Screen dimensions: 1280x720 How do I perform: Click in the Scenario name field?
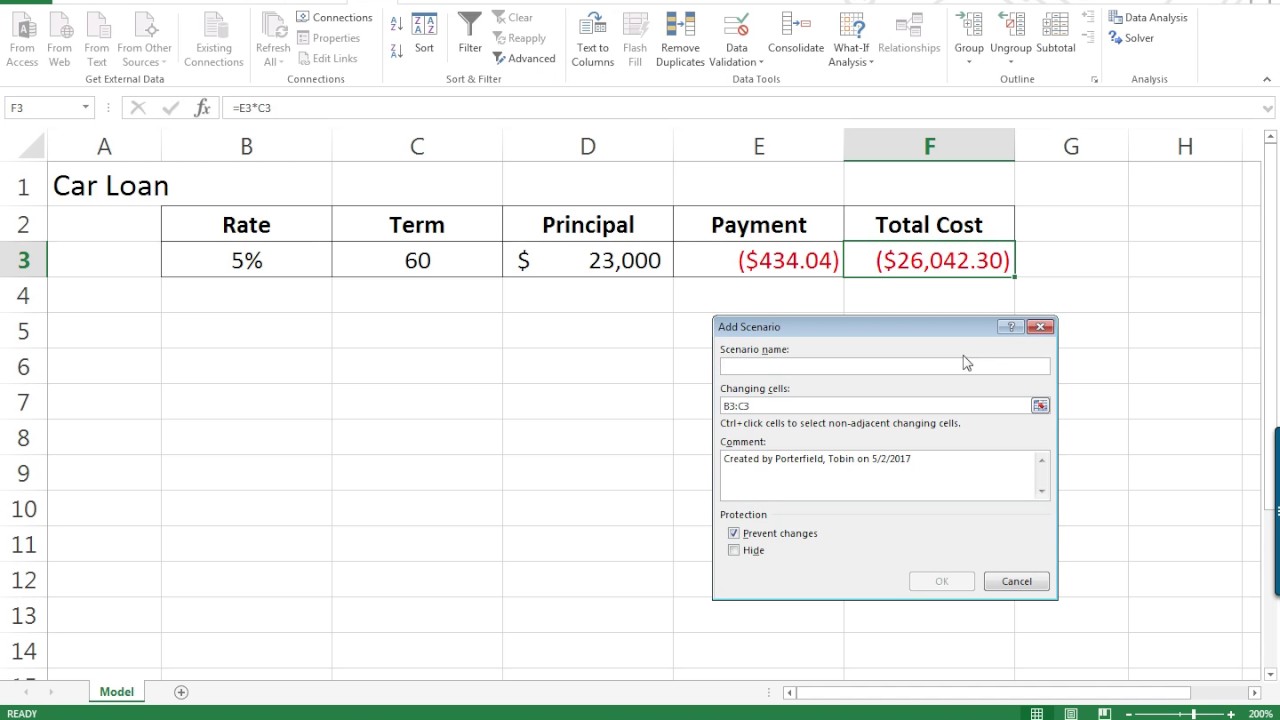885,366
